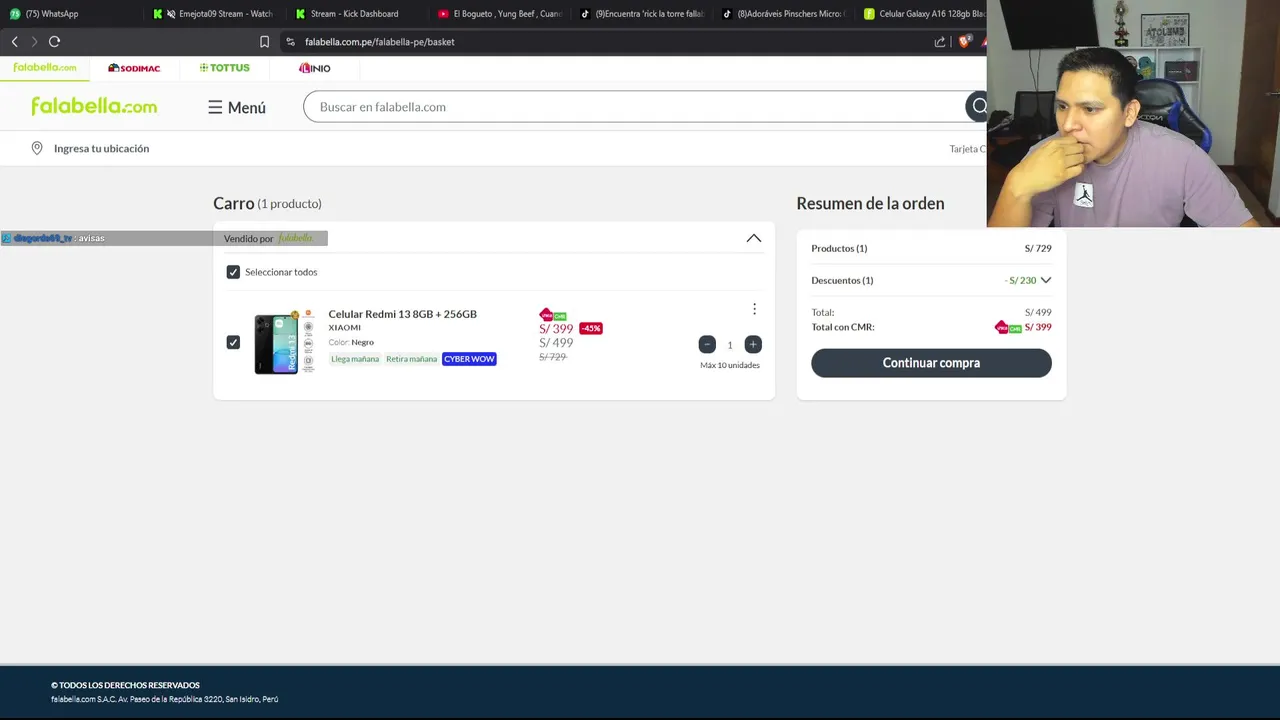Image resolution: width=1280 pixels, height=720 pixels.
Task: Click the CYBER WOW badge
Action: click(x=469, y=359)
